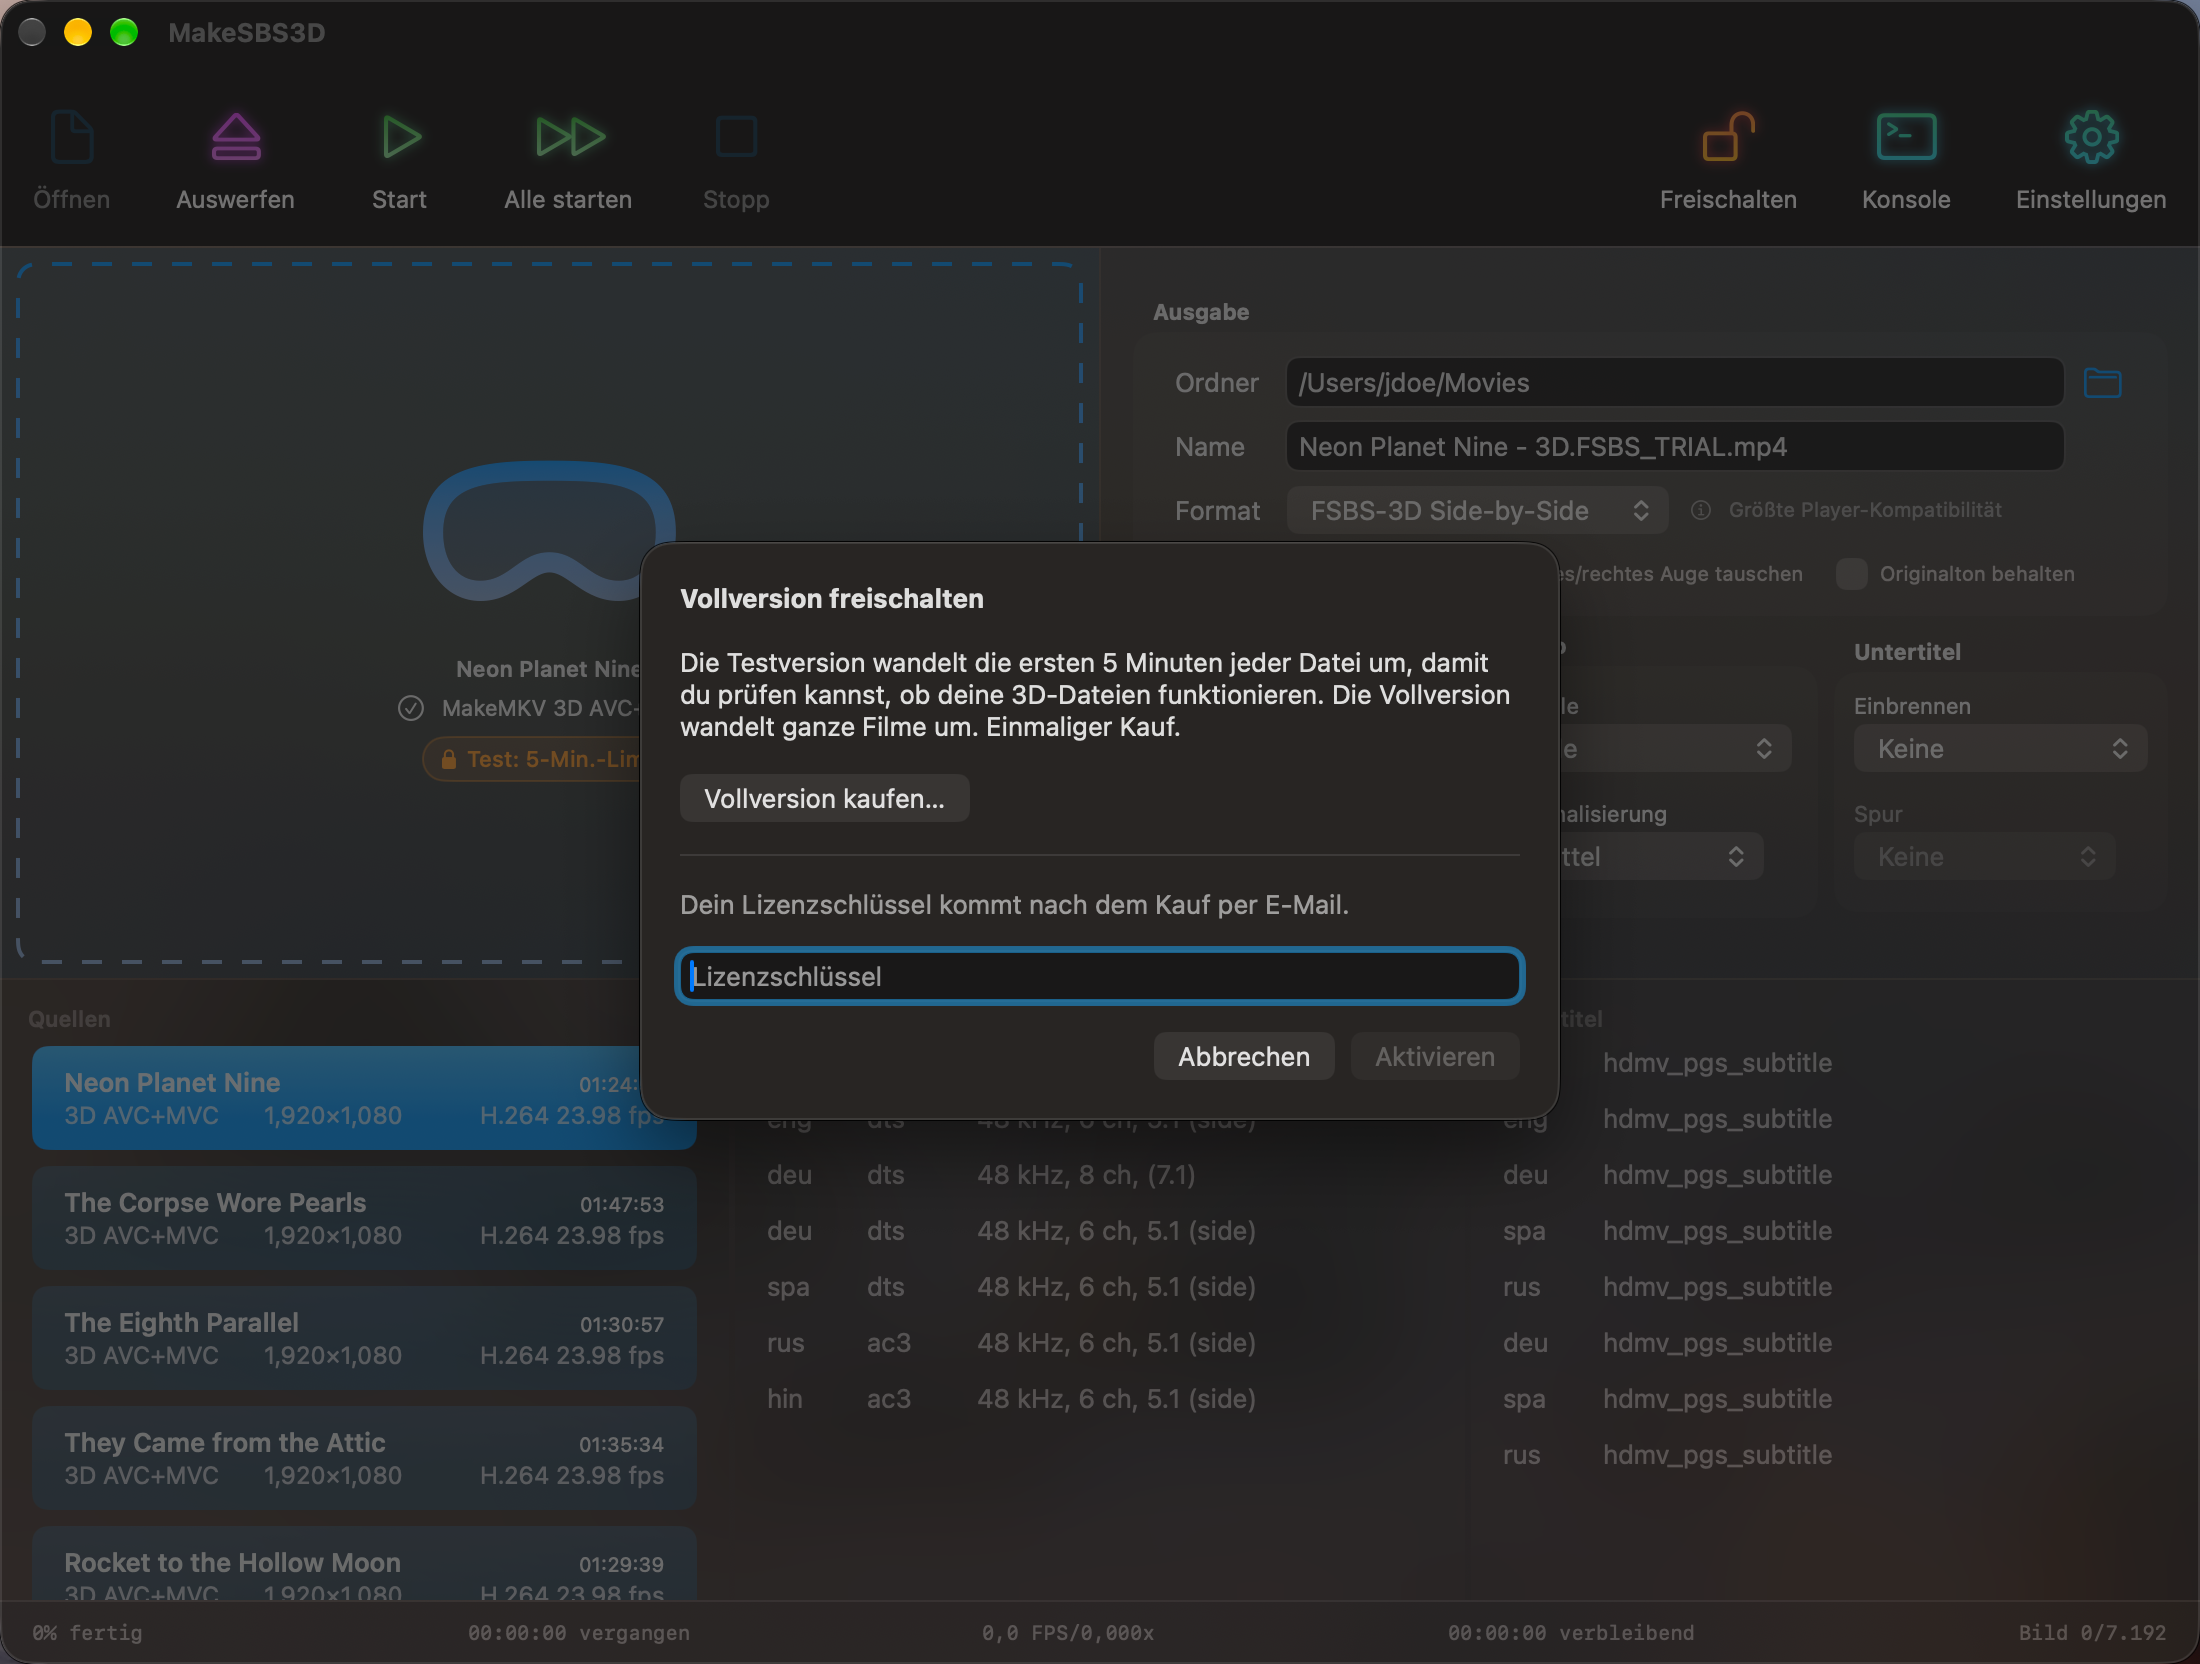The height and width of the screenshot is (1664, 2200).
Task: Click the info icon beside Größte Player-Kompatibilität
Action: [x=1700, y=510]
